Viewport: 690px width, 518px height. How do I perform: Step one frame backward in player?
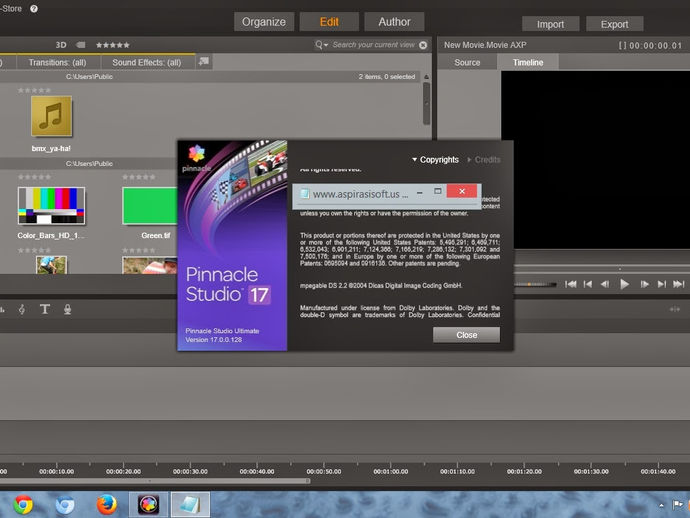click(605, 284)
